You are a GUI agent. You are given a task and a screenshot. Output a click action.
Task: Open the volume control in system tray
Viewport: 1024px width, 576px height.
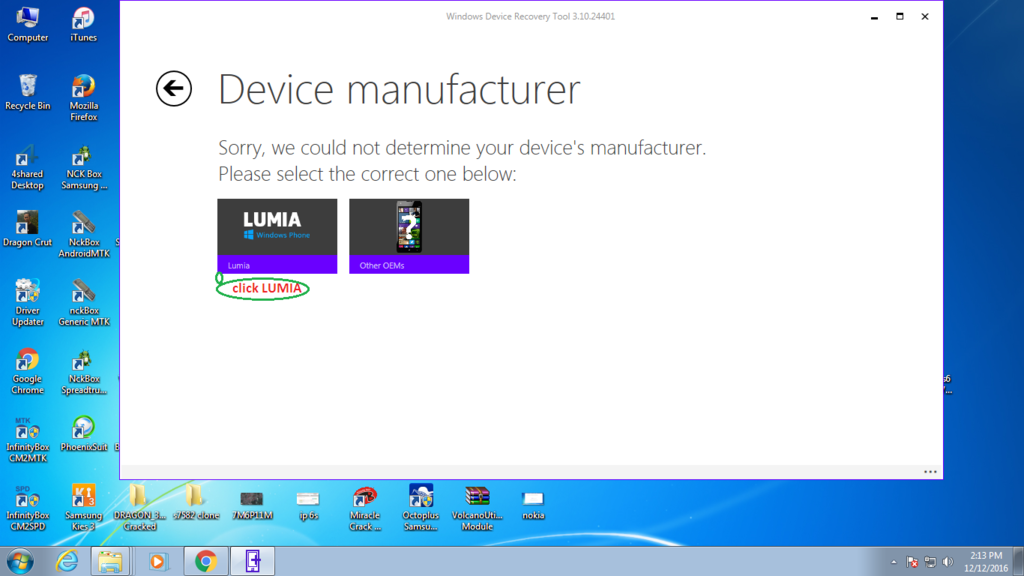(947, 562)
